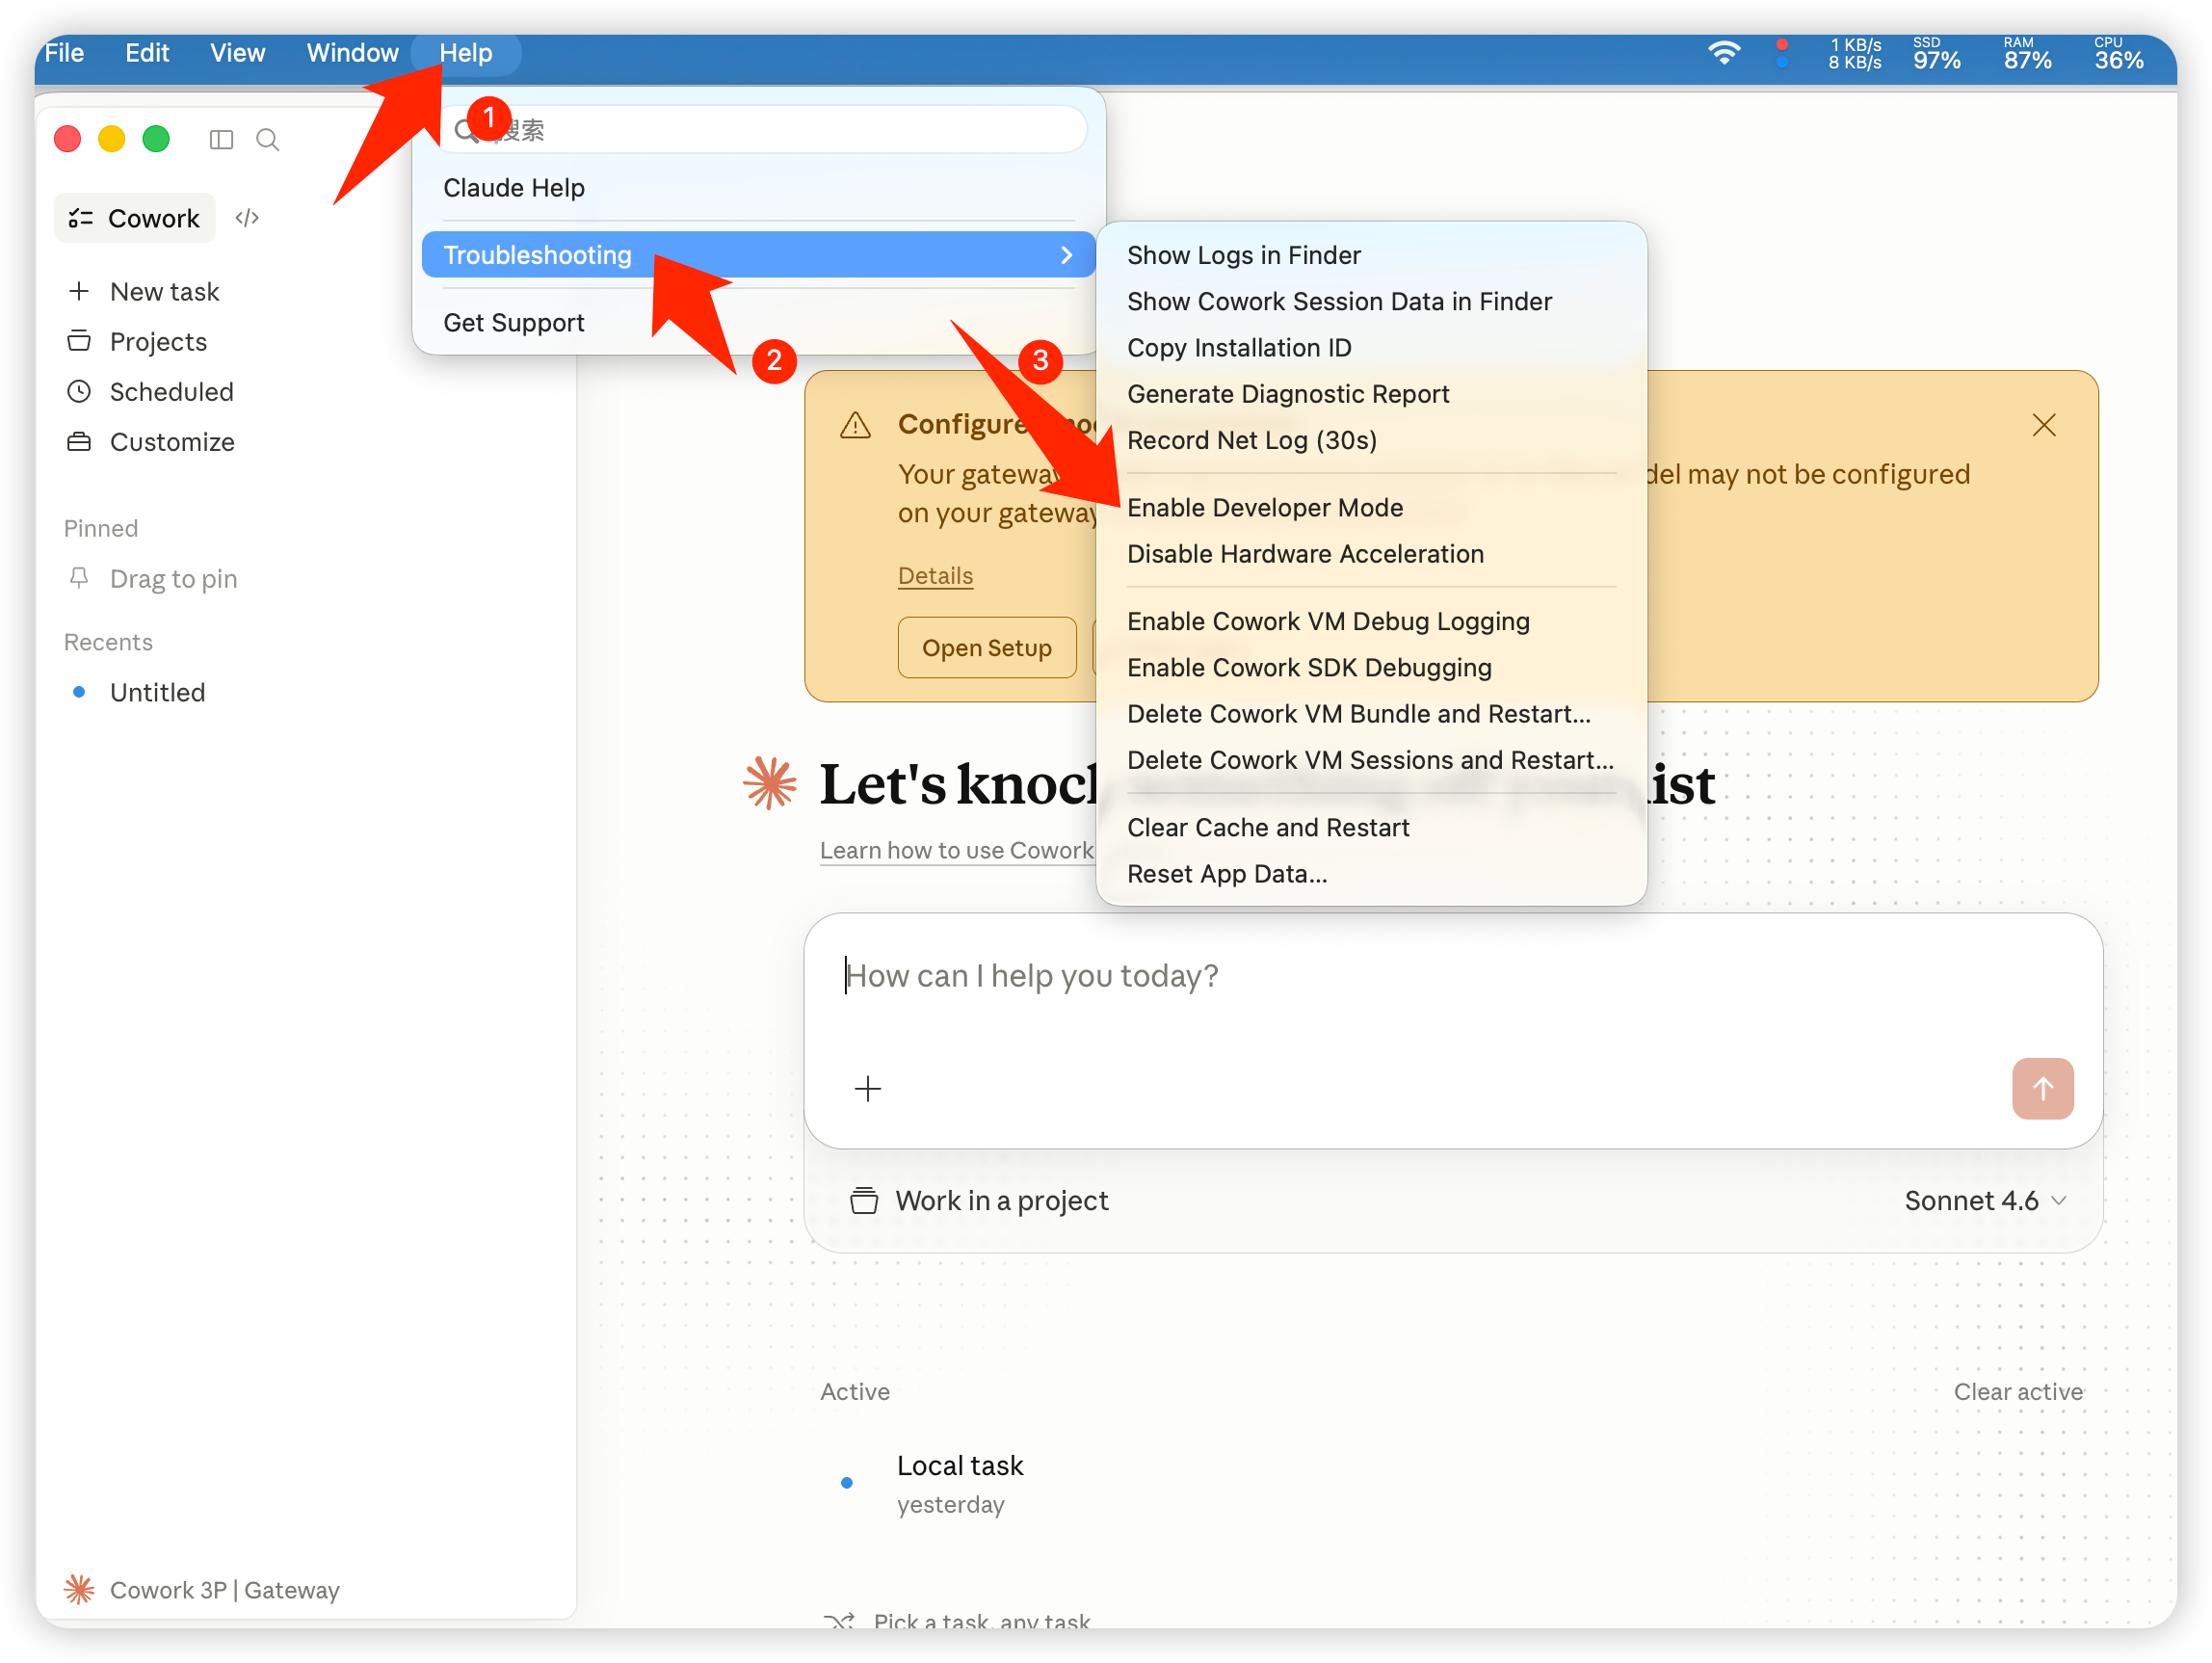Click the Claude starburst icon by Cowork 3P
This screenshot has width=2212, height=1663.
pyautogui.click(x=79, y=1589)
